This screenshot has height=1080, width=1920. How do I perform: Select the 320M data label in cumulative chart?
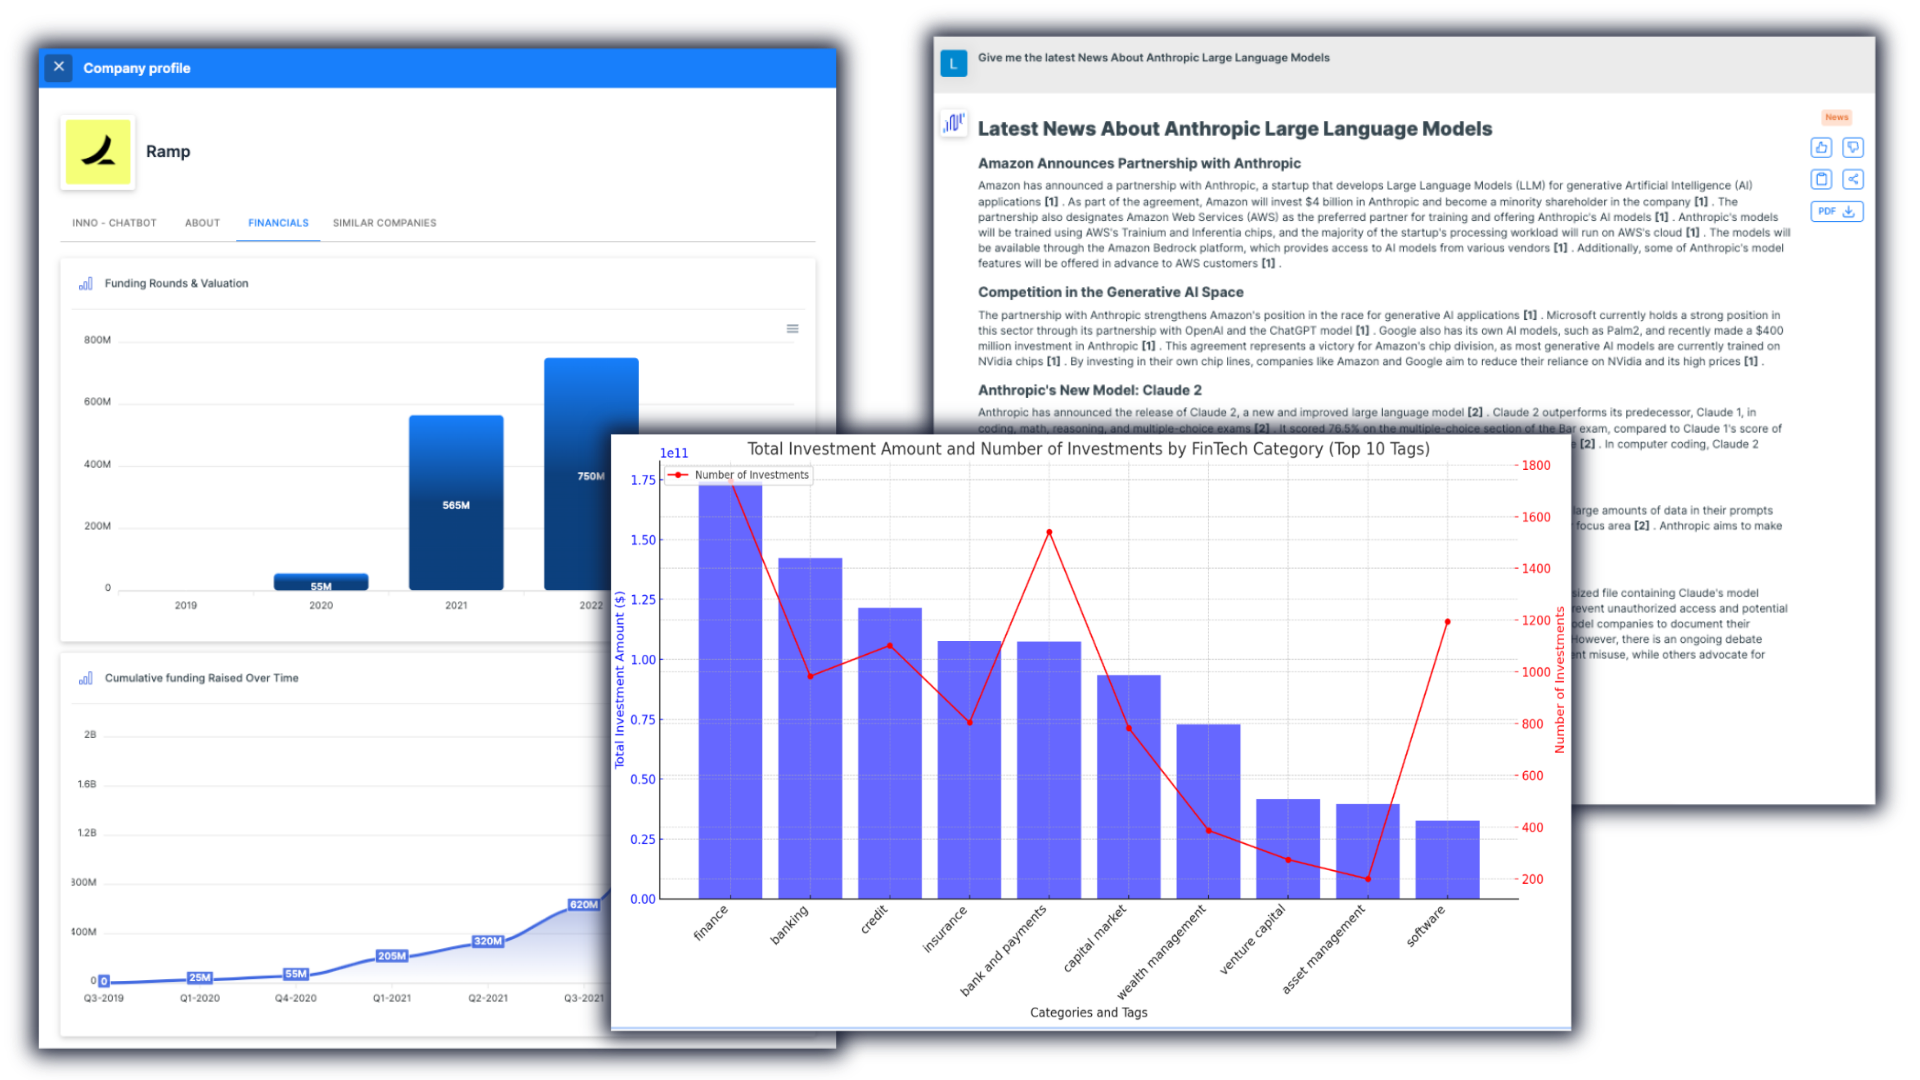click(488, 941)
